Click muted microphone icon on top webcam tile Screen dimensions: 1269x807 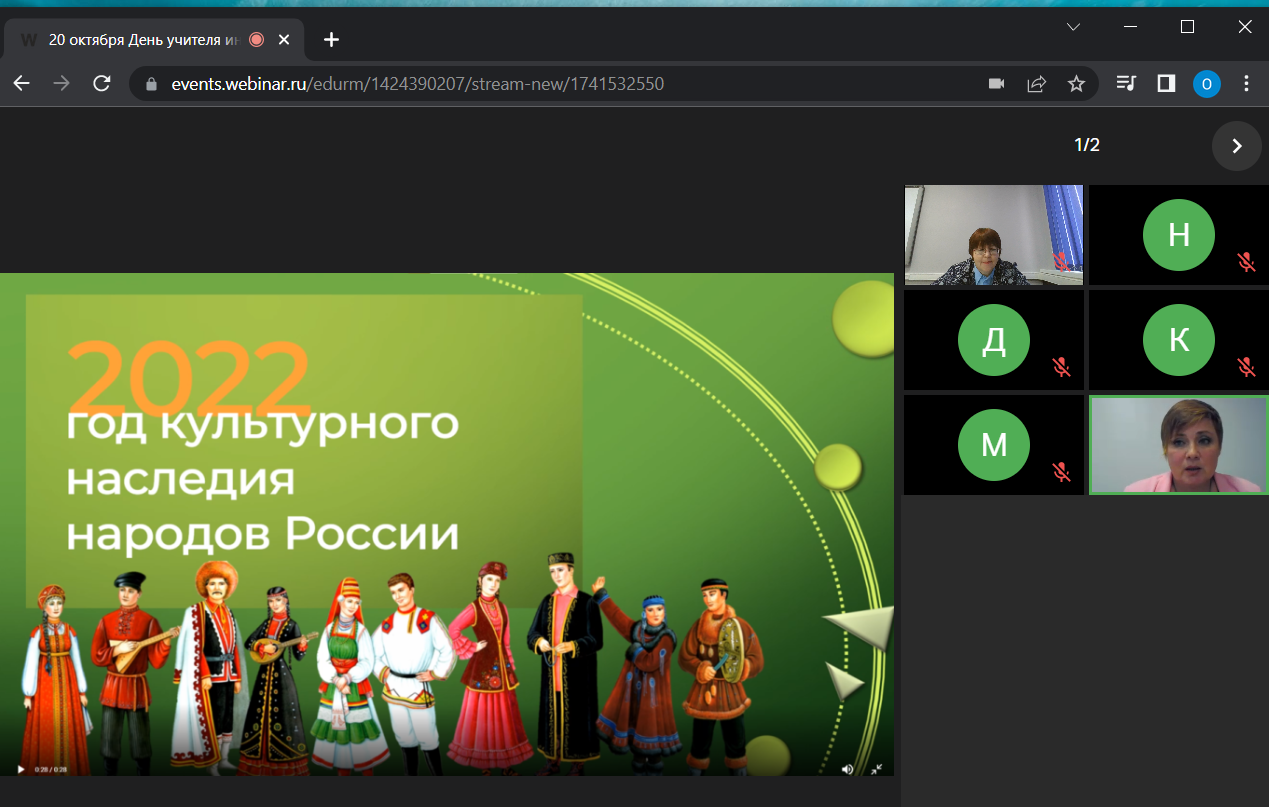click(x=1062, y=262)
